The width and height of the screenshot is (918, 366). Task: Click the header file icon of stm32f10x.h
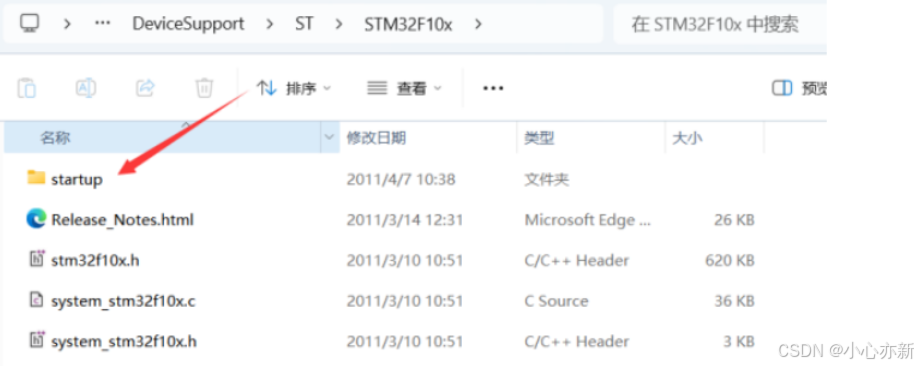37,259
